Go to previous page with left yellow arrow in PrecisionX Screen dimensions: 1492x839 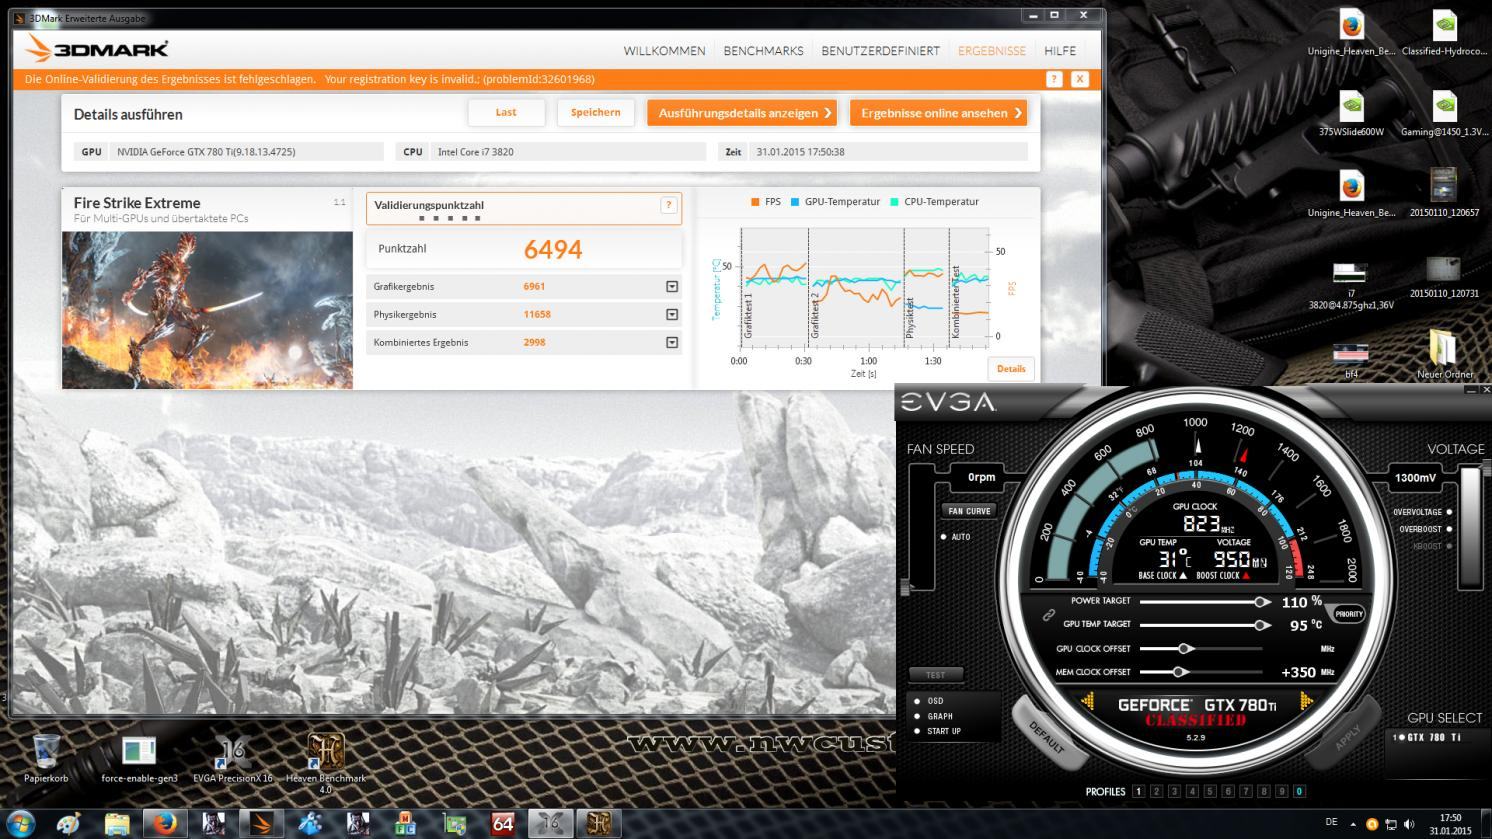(1088, 703)
